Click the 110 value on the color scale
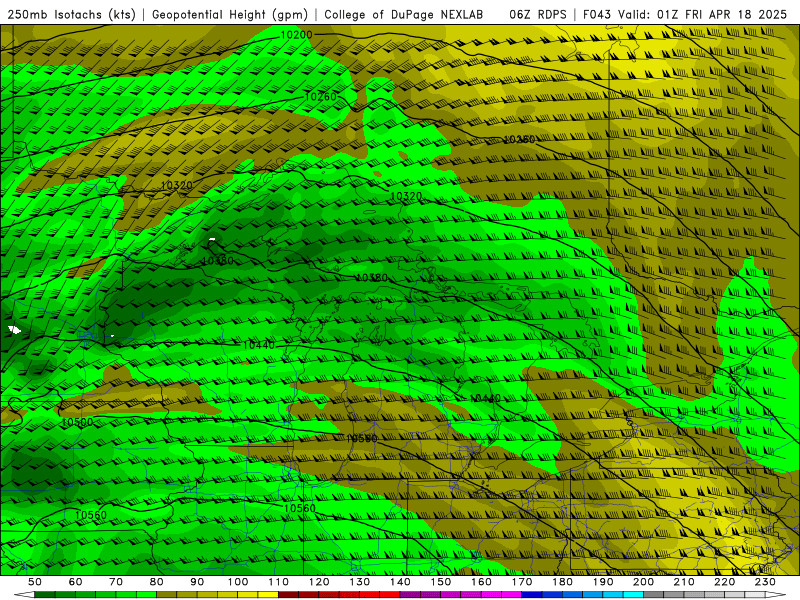The image size is (800, 600). [279, 582]
